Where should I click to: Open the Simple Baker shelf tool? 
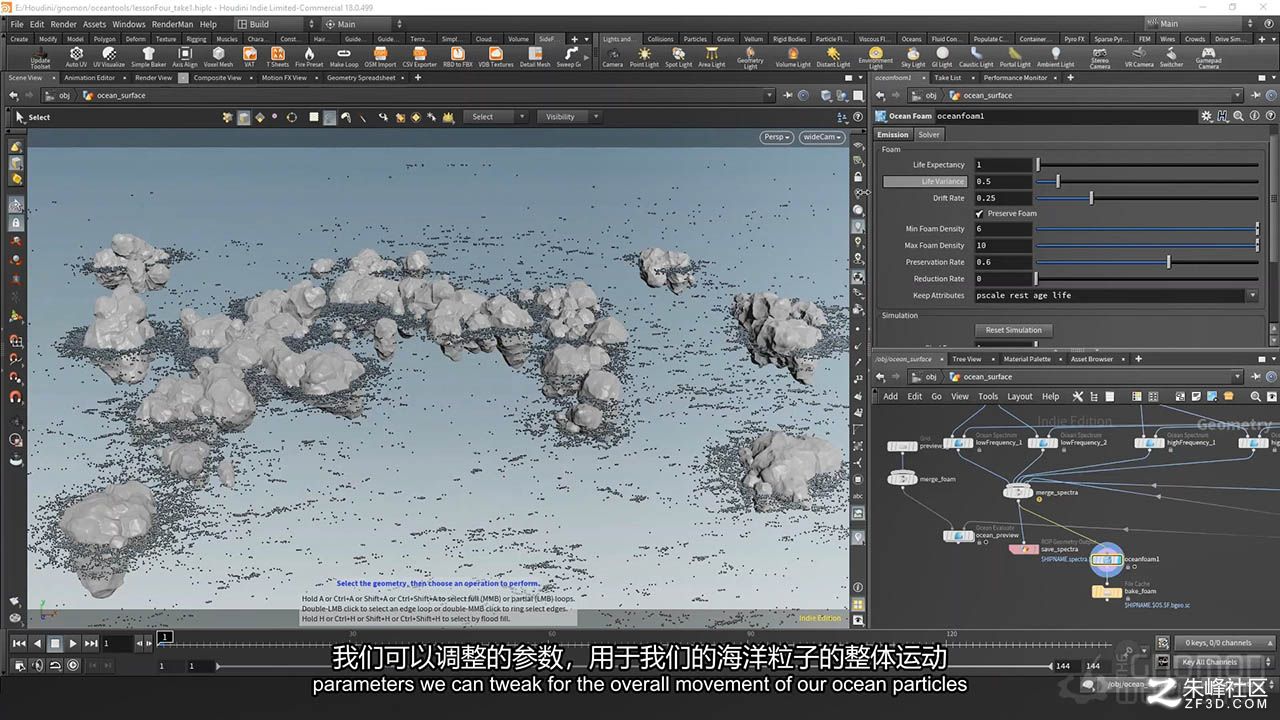149,57
